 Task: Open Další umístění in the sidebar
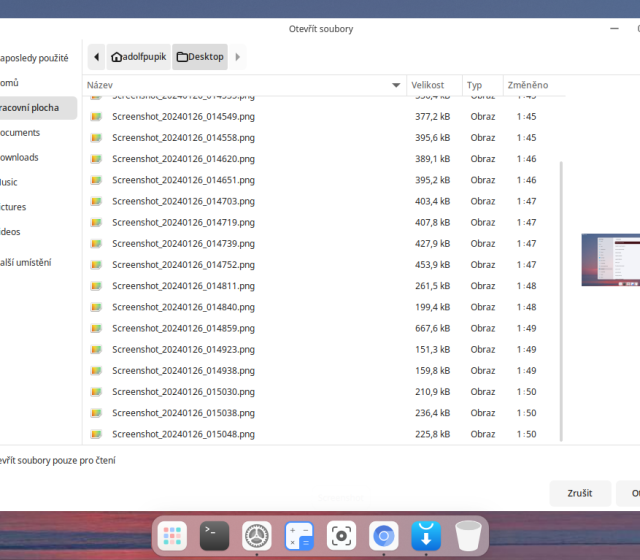[25, 262]
